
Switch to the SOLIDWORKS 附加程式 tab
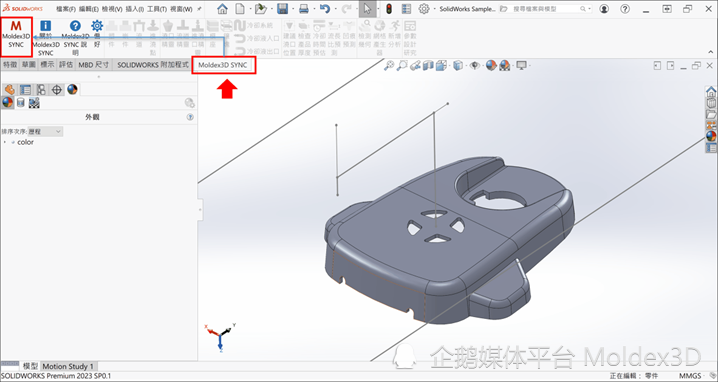[153, 65]
